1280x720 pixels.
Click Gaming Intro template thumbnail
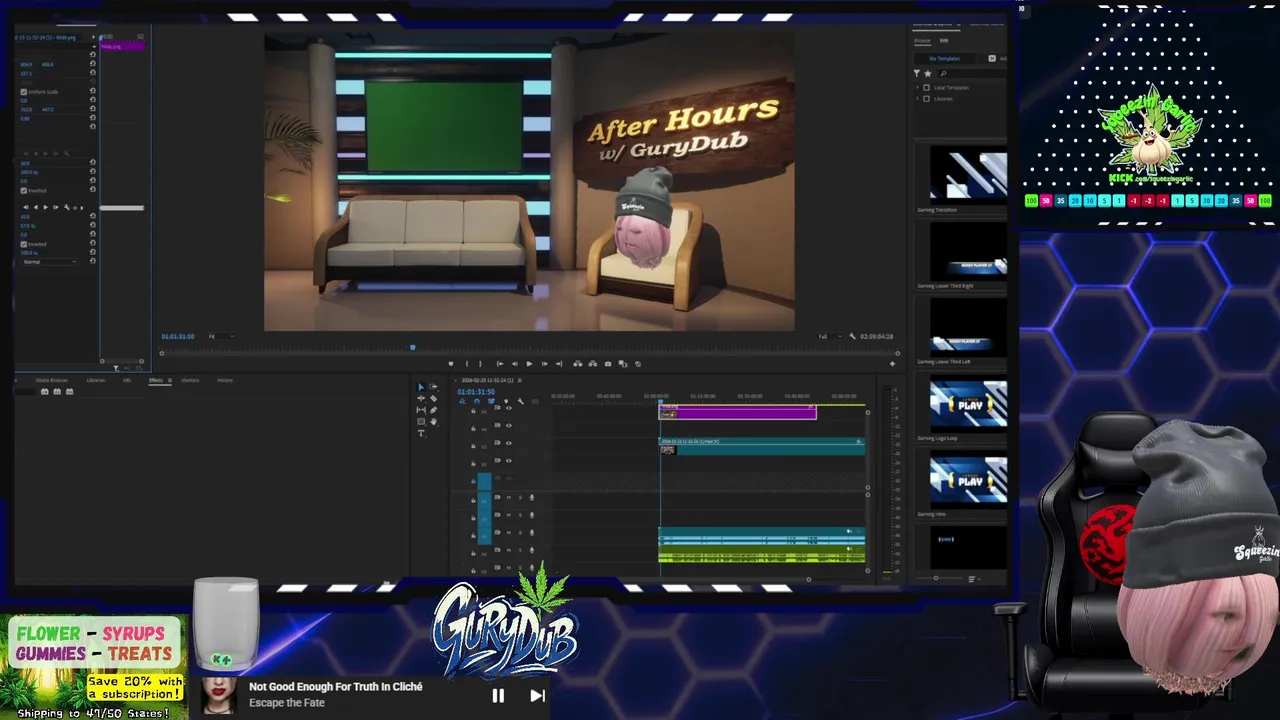968,479
